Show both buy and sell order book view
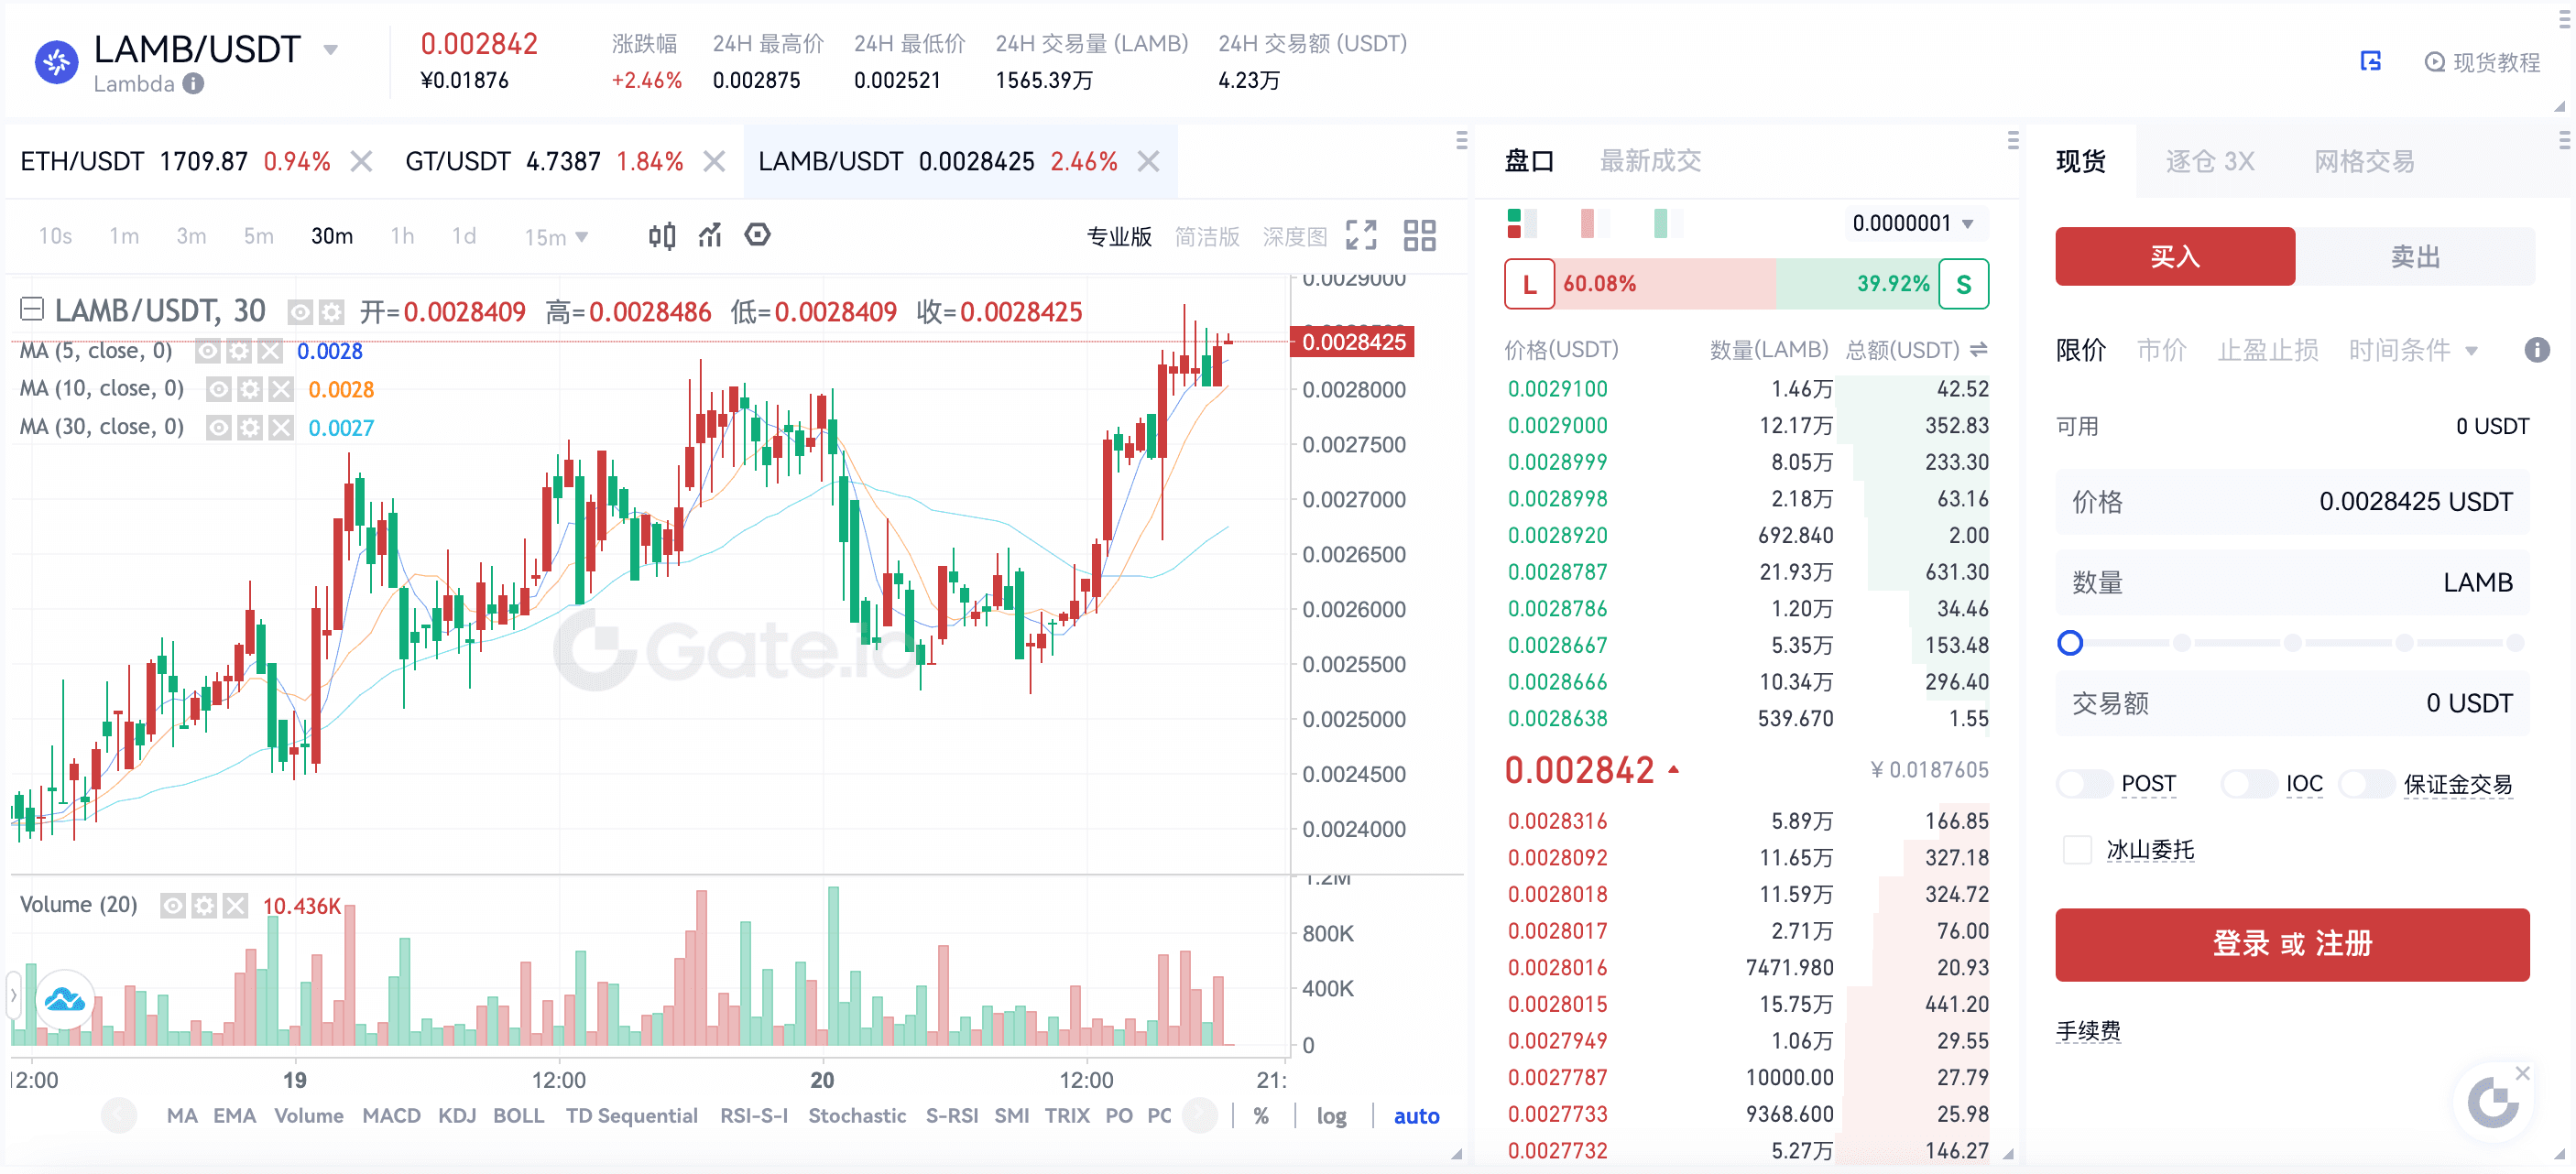 click(1520, 223)
